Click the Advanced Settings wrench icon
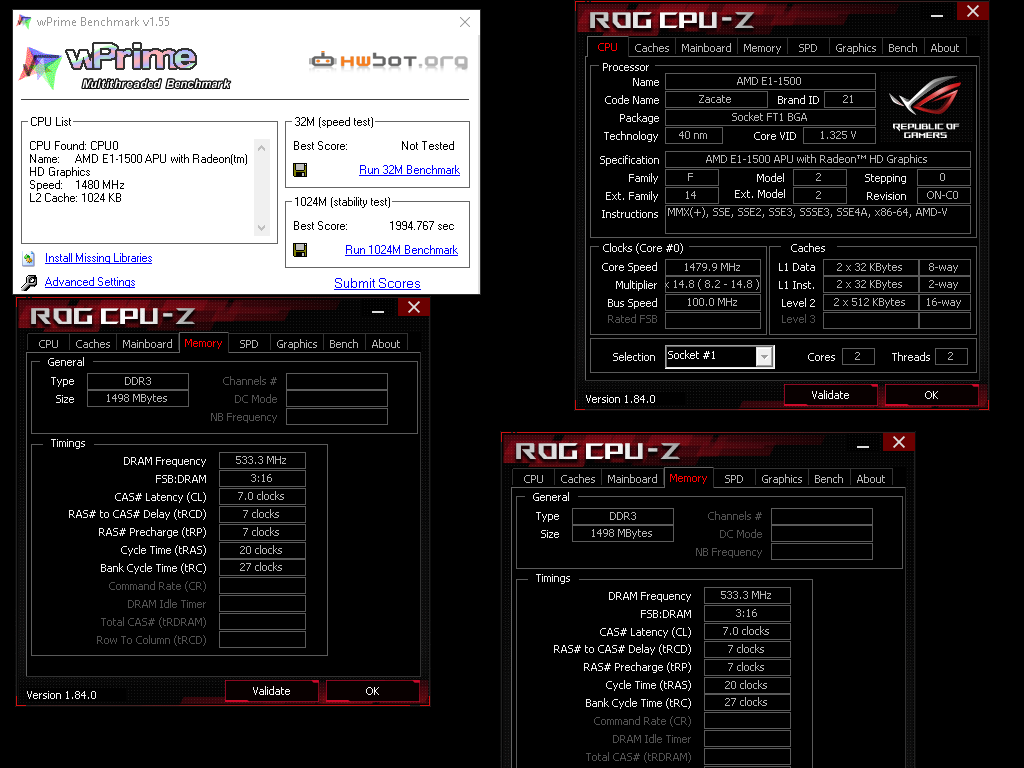Image resolution: width=1024 pixels, height=768 pixels. 29,282
